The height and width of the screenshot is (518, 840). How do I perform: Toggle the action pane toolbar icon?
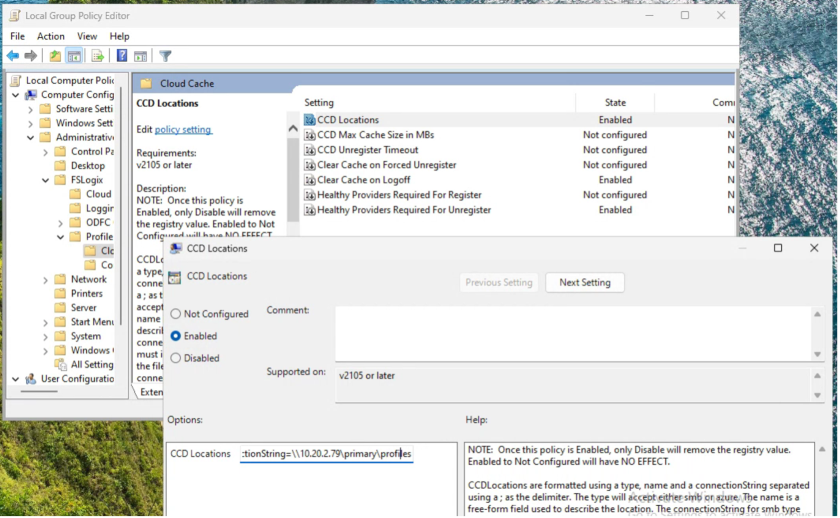point(140,56)
